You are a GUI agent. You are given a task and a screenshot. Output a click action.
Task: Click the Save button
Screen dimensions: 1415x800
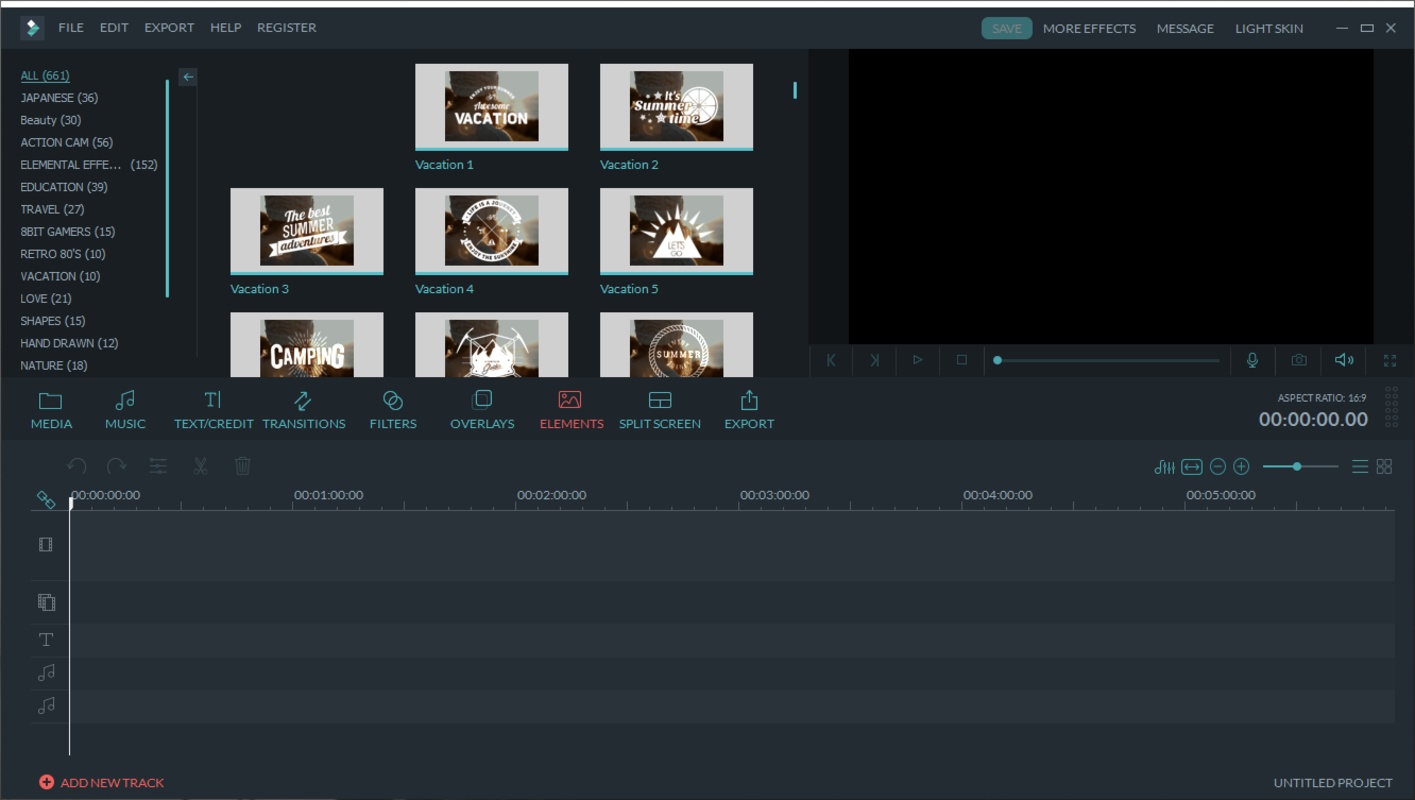pos(1006,28)
